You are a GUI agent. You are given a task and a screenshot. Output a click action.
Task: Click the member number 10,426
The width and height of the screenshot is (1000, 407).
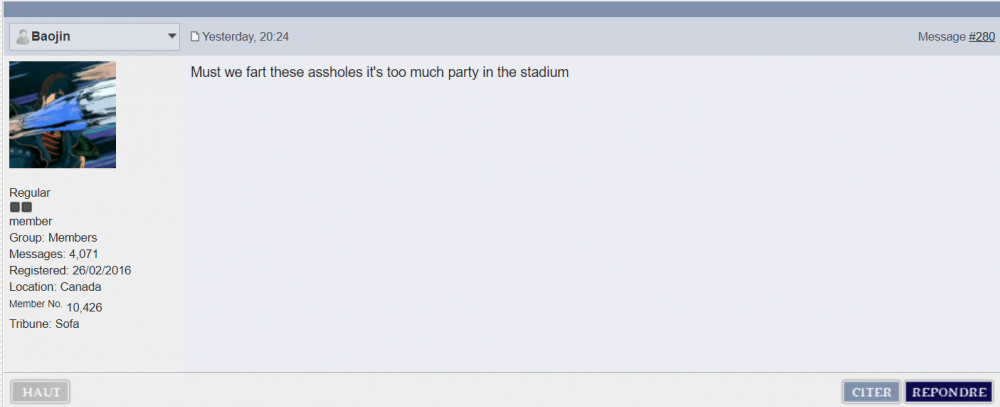(x=84, y=306)
